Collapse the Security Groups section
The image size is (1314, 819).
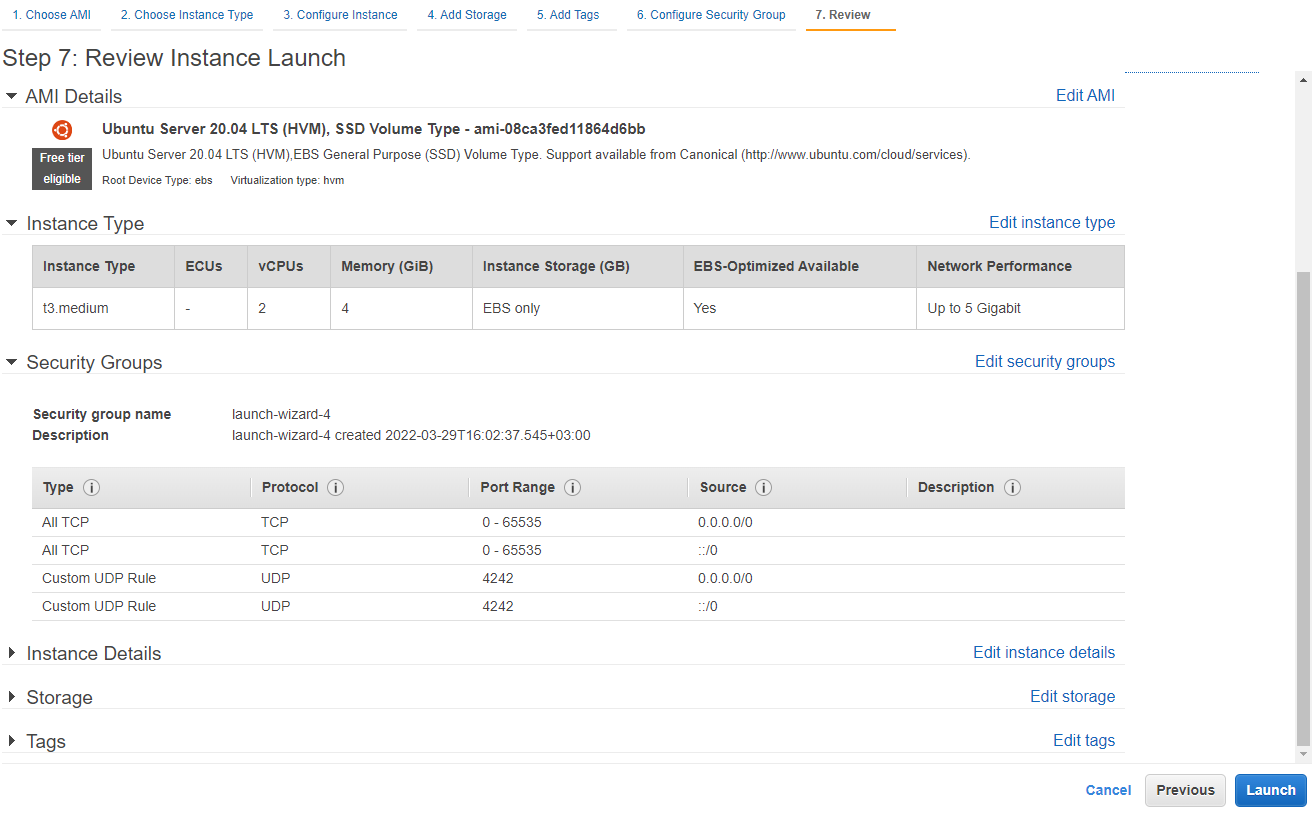12,362
